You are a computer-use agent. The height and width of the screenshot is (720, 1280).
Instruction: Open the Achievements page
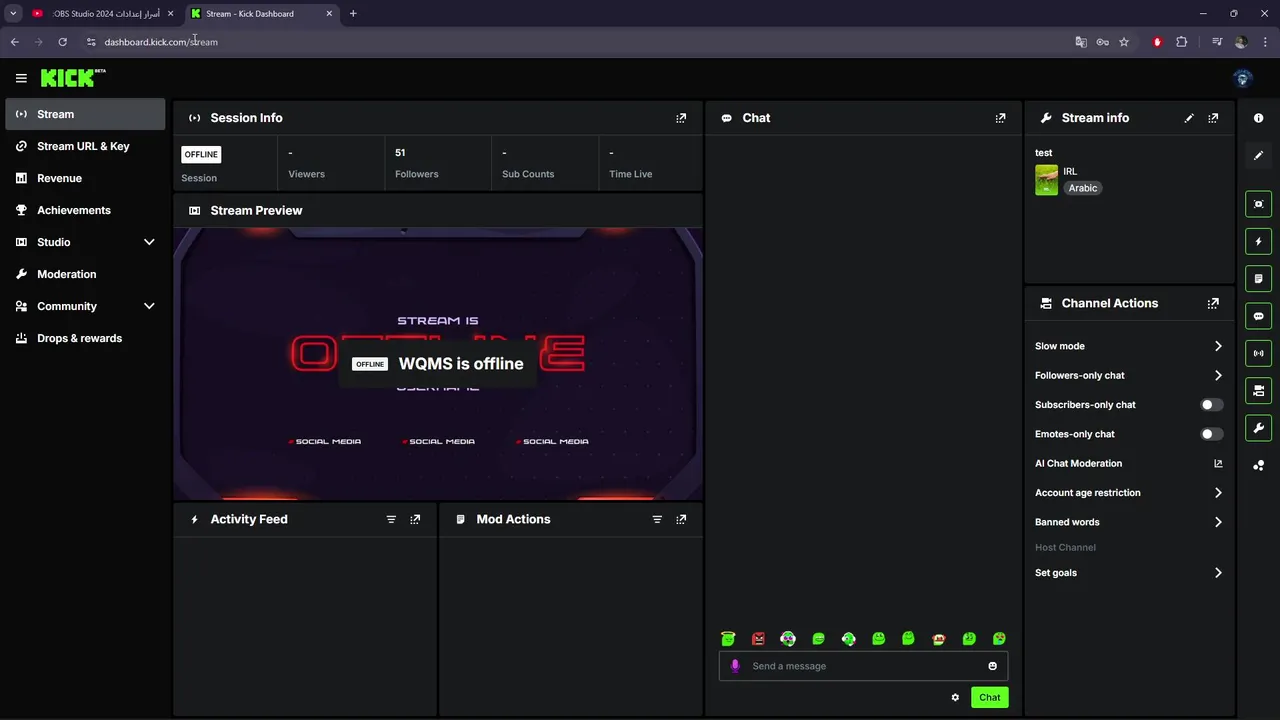[85, 210]
